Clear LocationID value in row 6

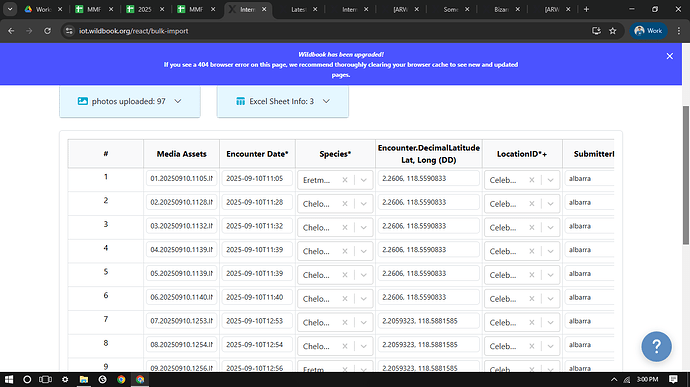click(532, 299)
